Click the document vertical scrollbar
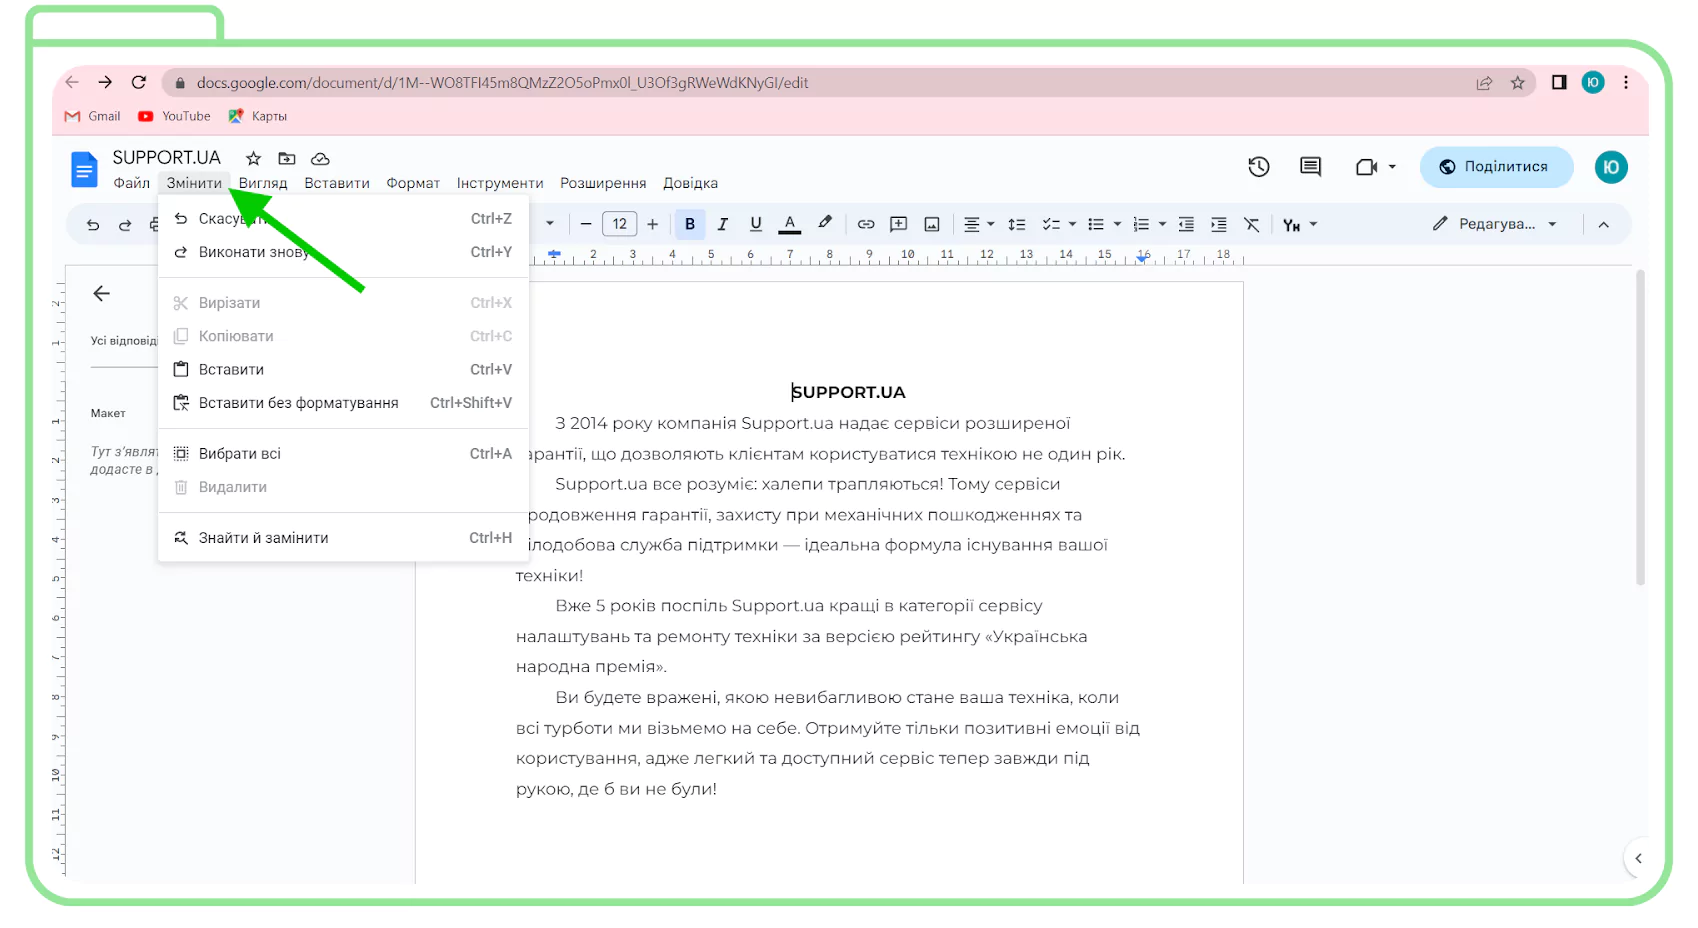 pos(1640,427)
